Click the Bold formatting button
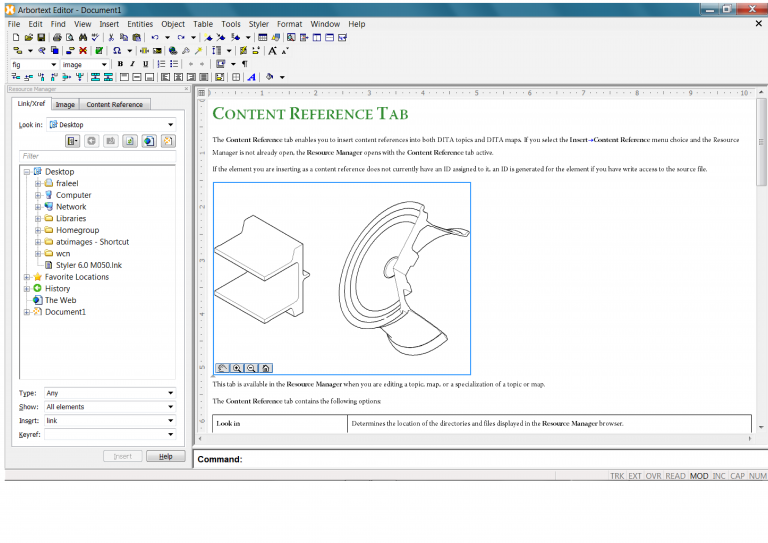768x543 pixels. [120, 64]
